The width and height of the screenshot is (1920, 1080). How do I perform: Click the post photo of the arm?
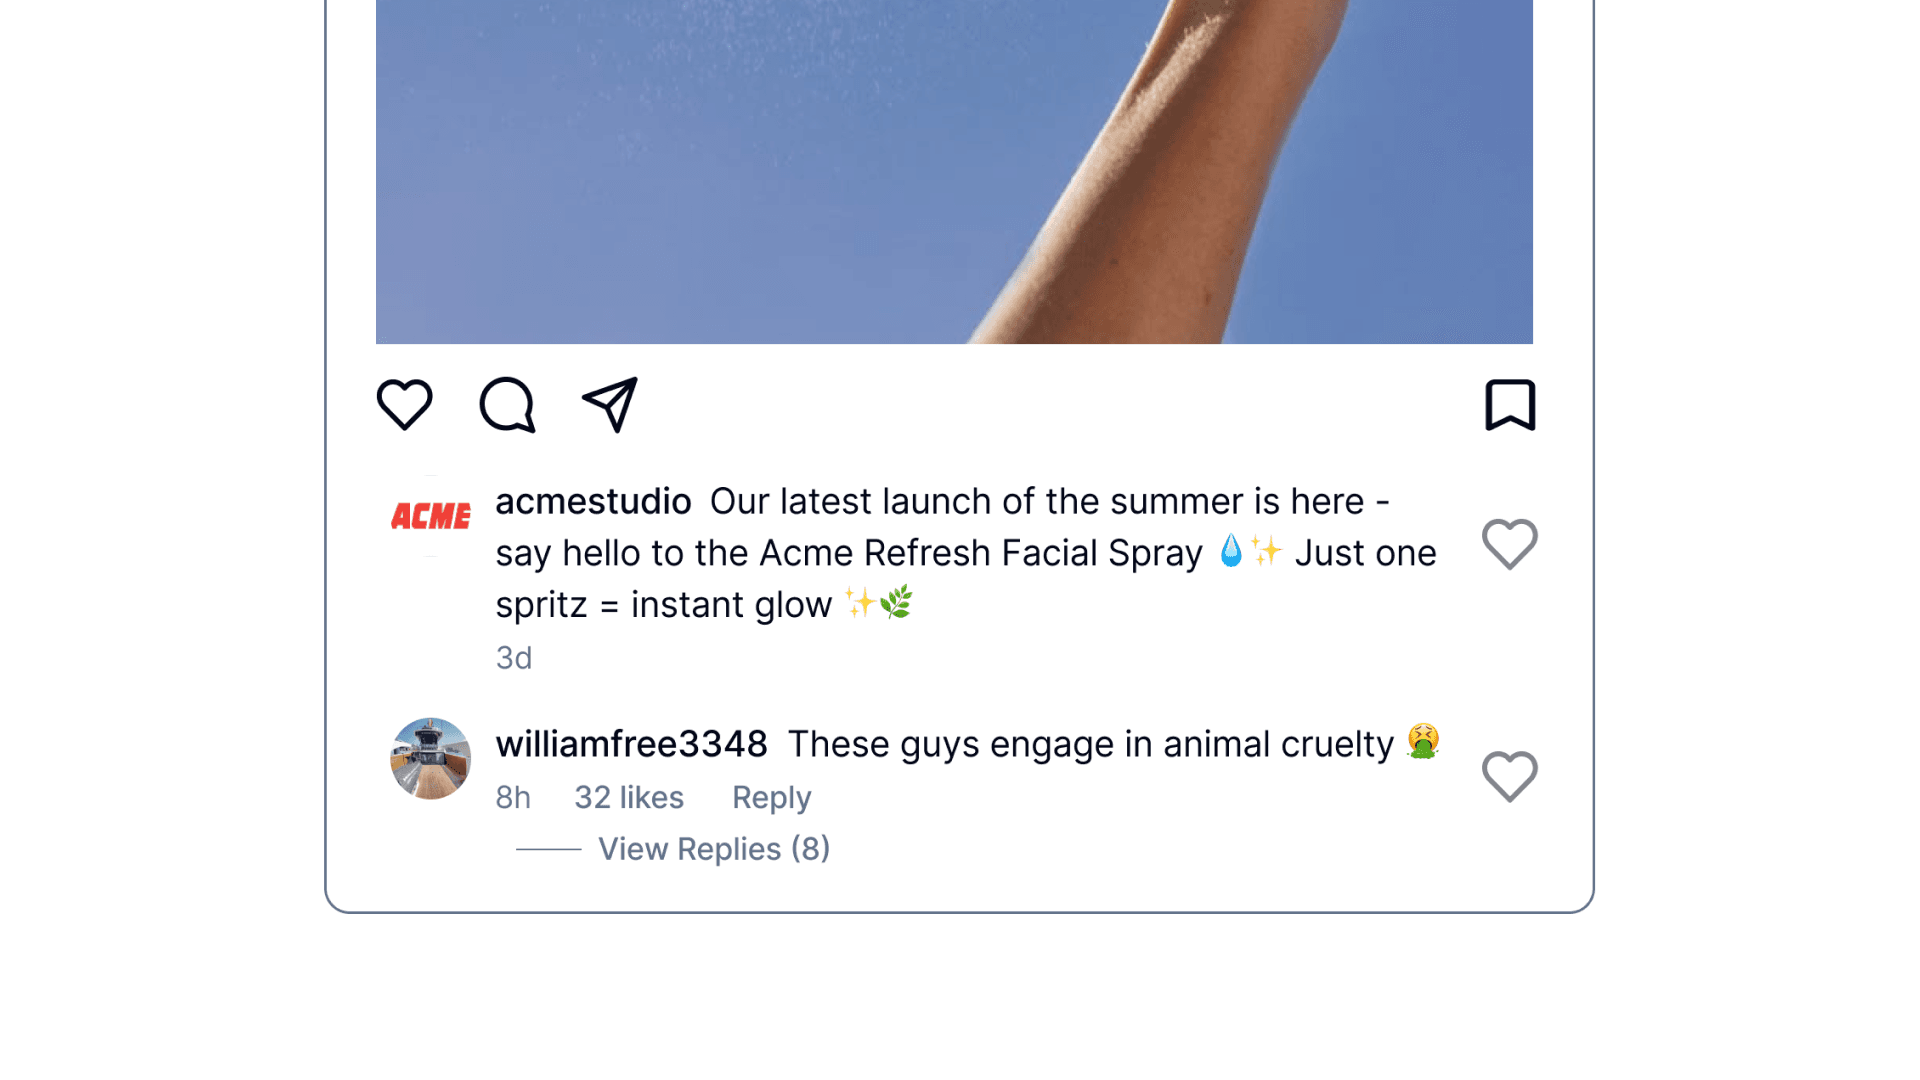[954, 170]
